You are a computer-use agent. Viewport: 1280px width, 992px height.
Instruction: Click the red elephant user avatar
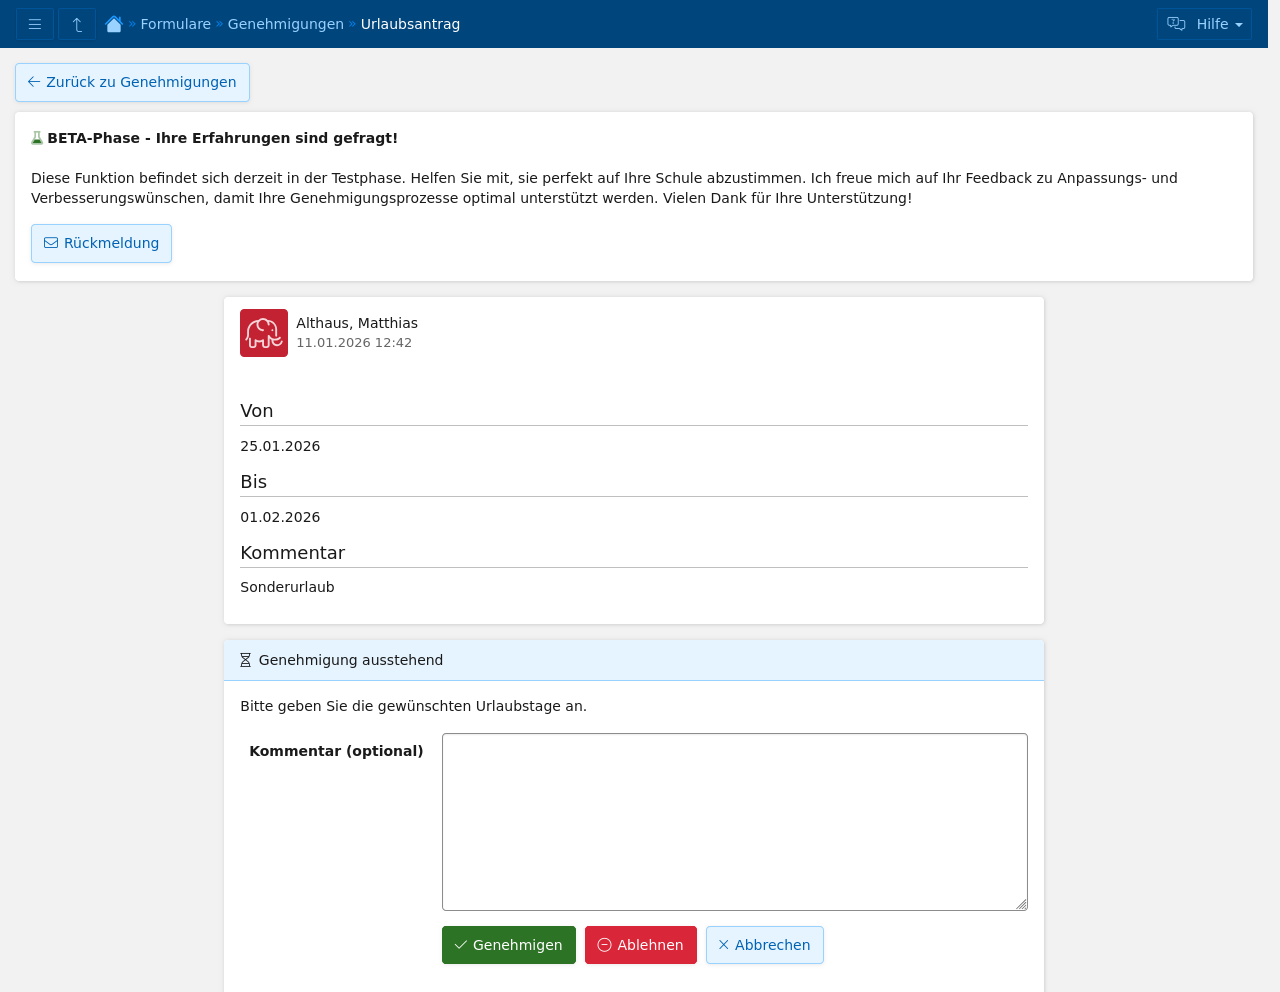(264, 333)
